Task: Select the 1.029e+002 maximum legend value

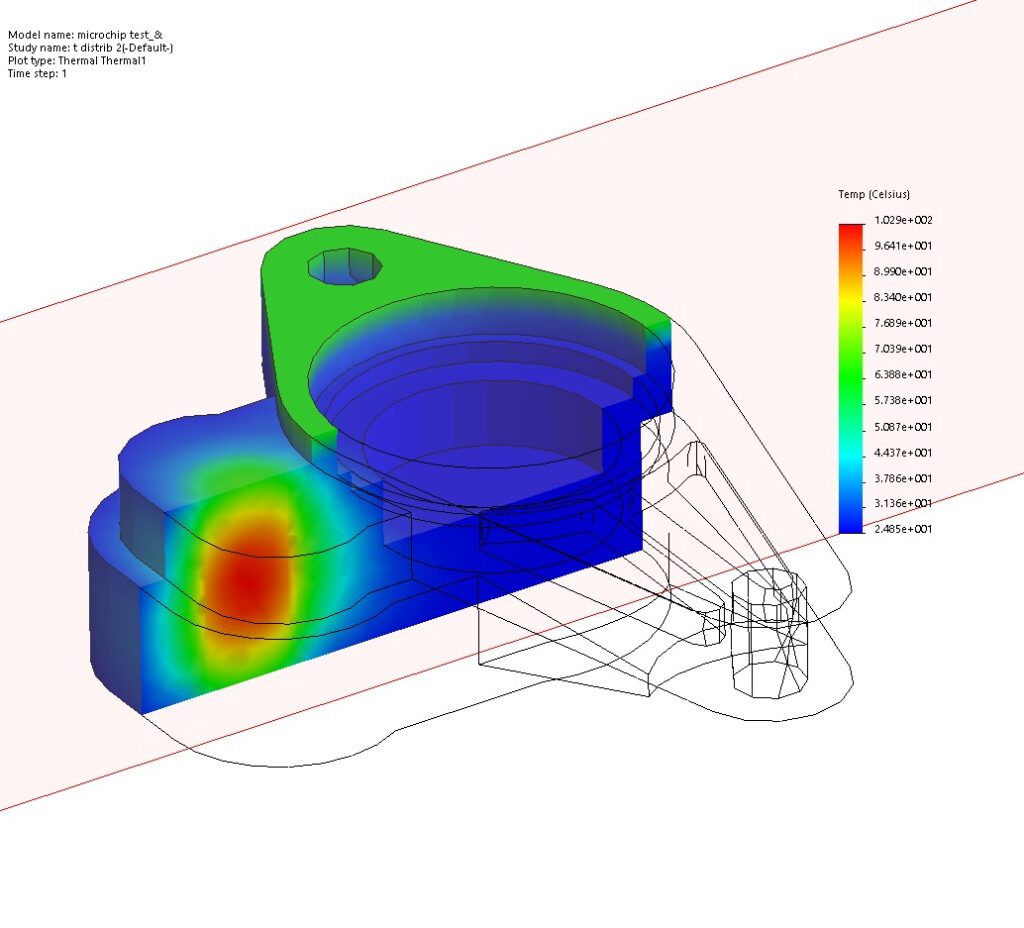Action: [x=903, y=220]
